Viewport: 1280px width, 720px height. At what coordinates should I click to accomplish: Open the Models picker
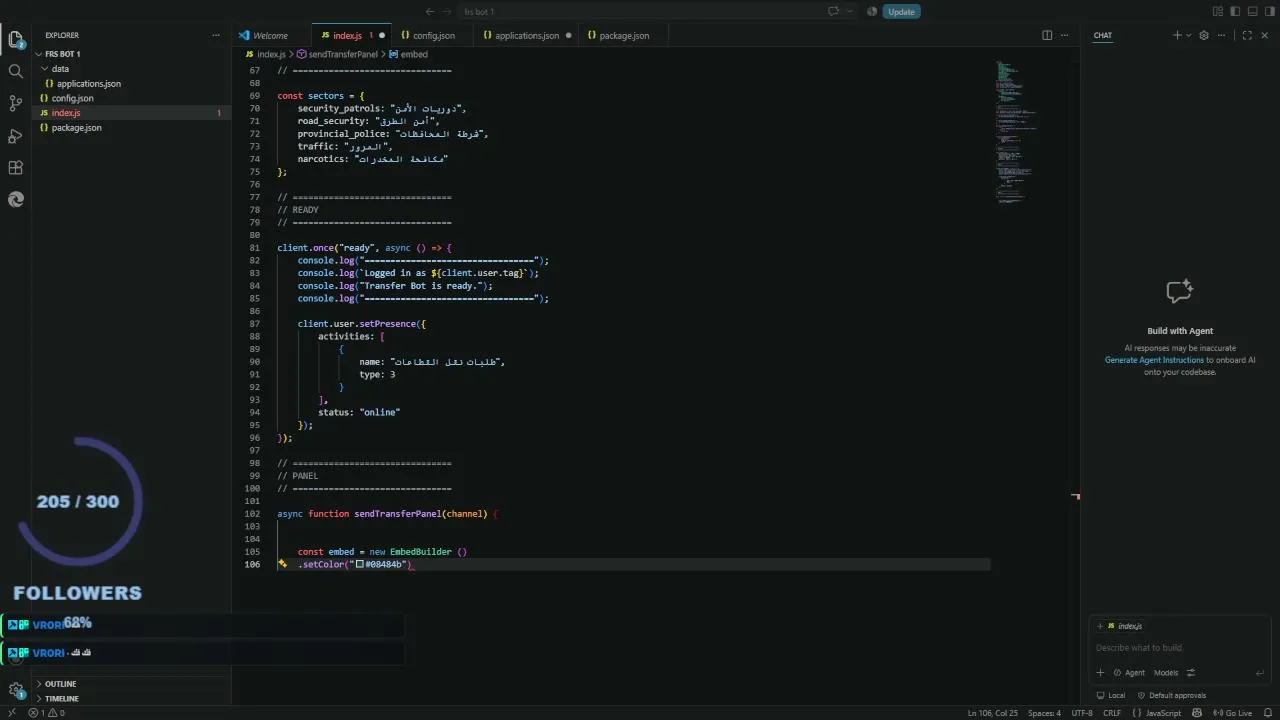pyautogui.click(x=1166, y=673)
